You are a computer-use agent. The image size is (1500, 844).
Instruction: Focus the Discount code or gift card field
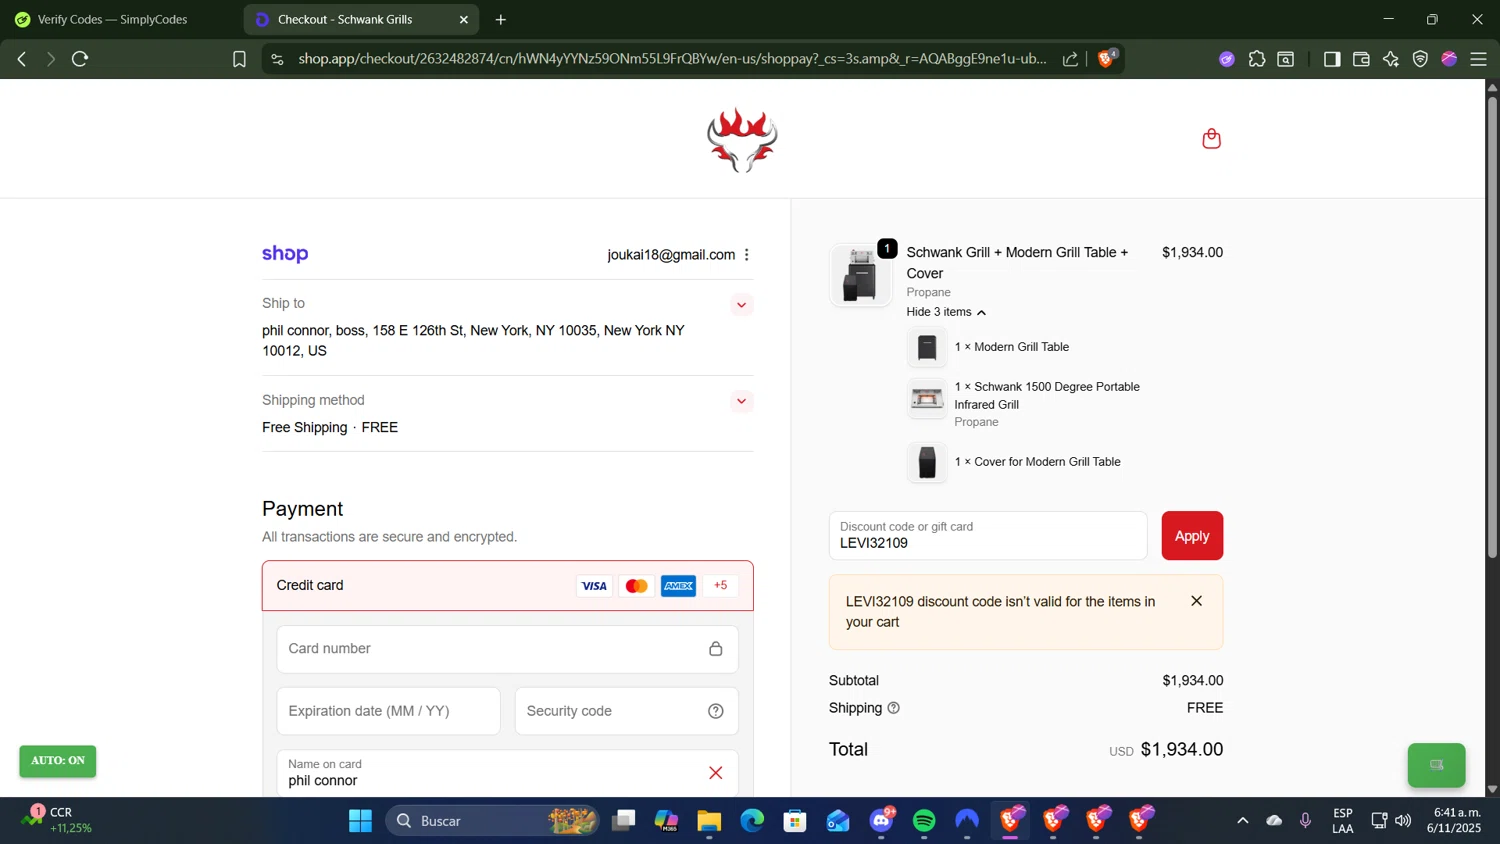(x=988, y=536)
